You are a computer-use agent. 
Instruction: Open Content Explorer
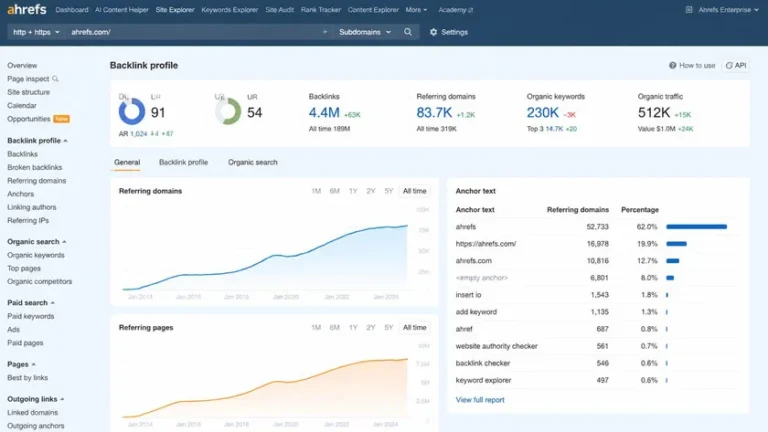(373, 10)
